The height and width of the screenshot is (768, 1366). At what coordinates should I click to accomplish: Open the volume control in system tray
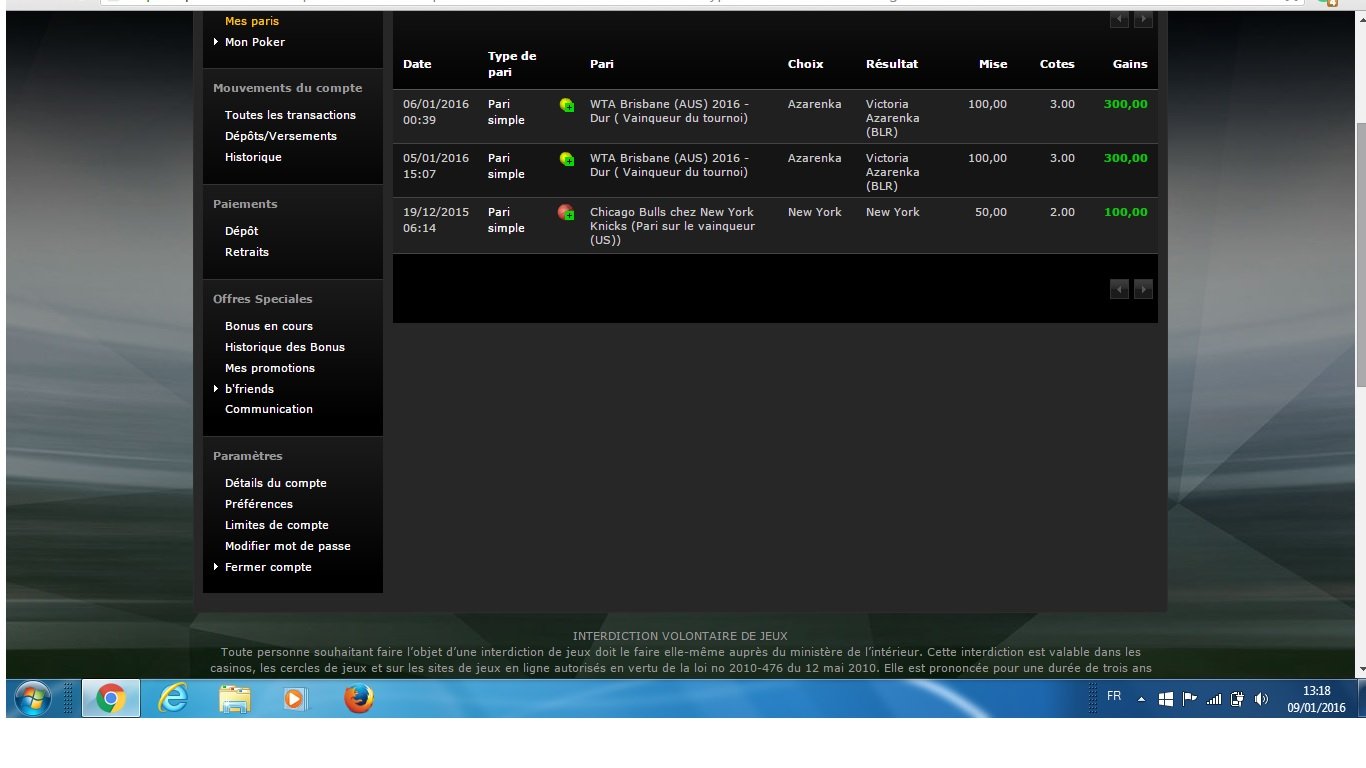[1261, 699]
